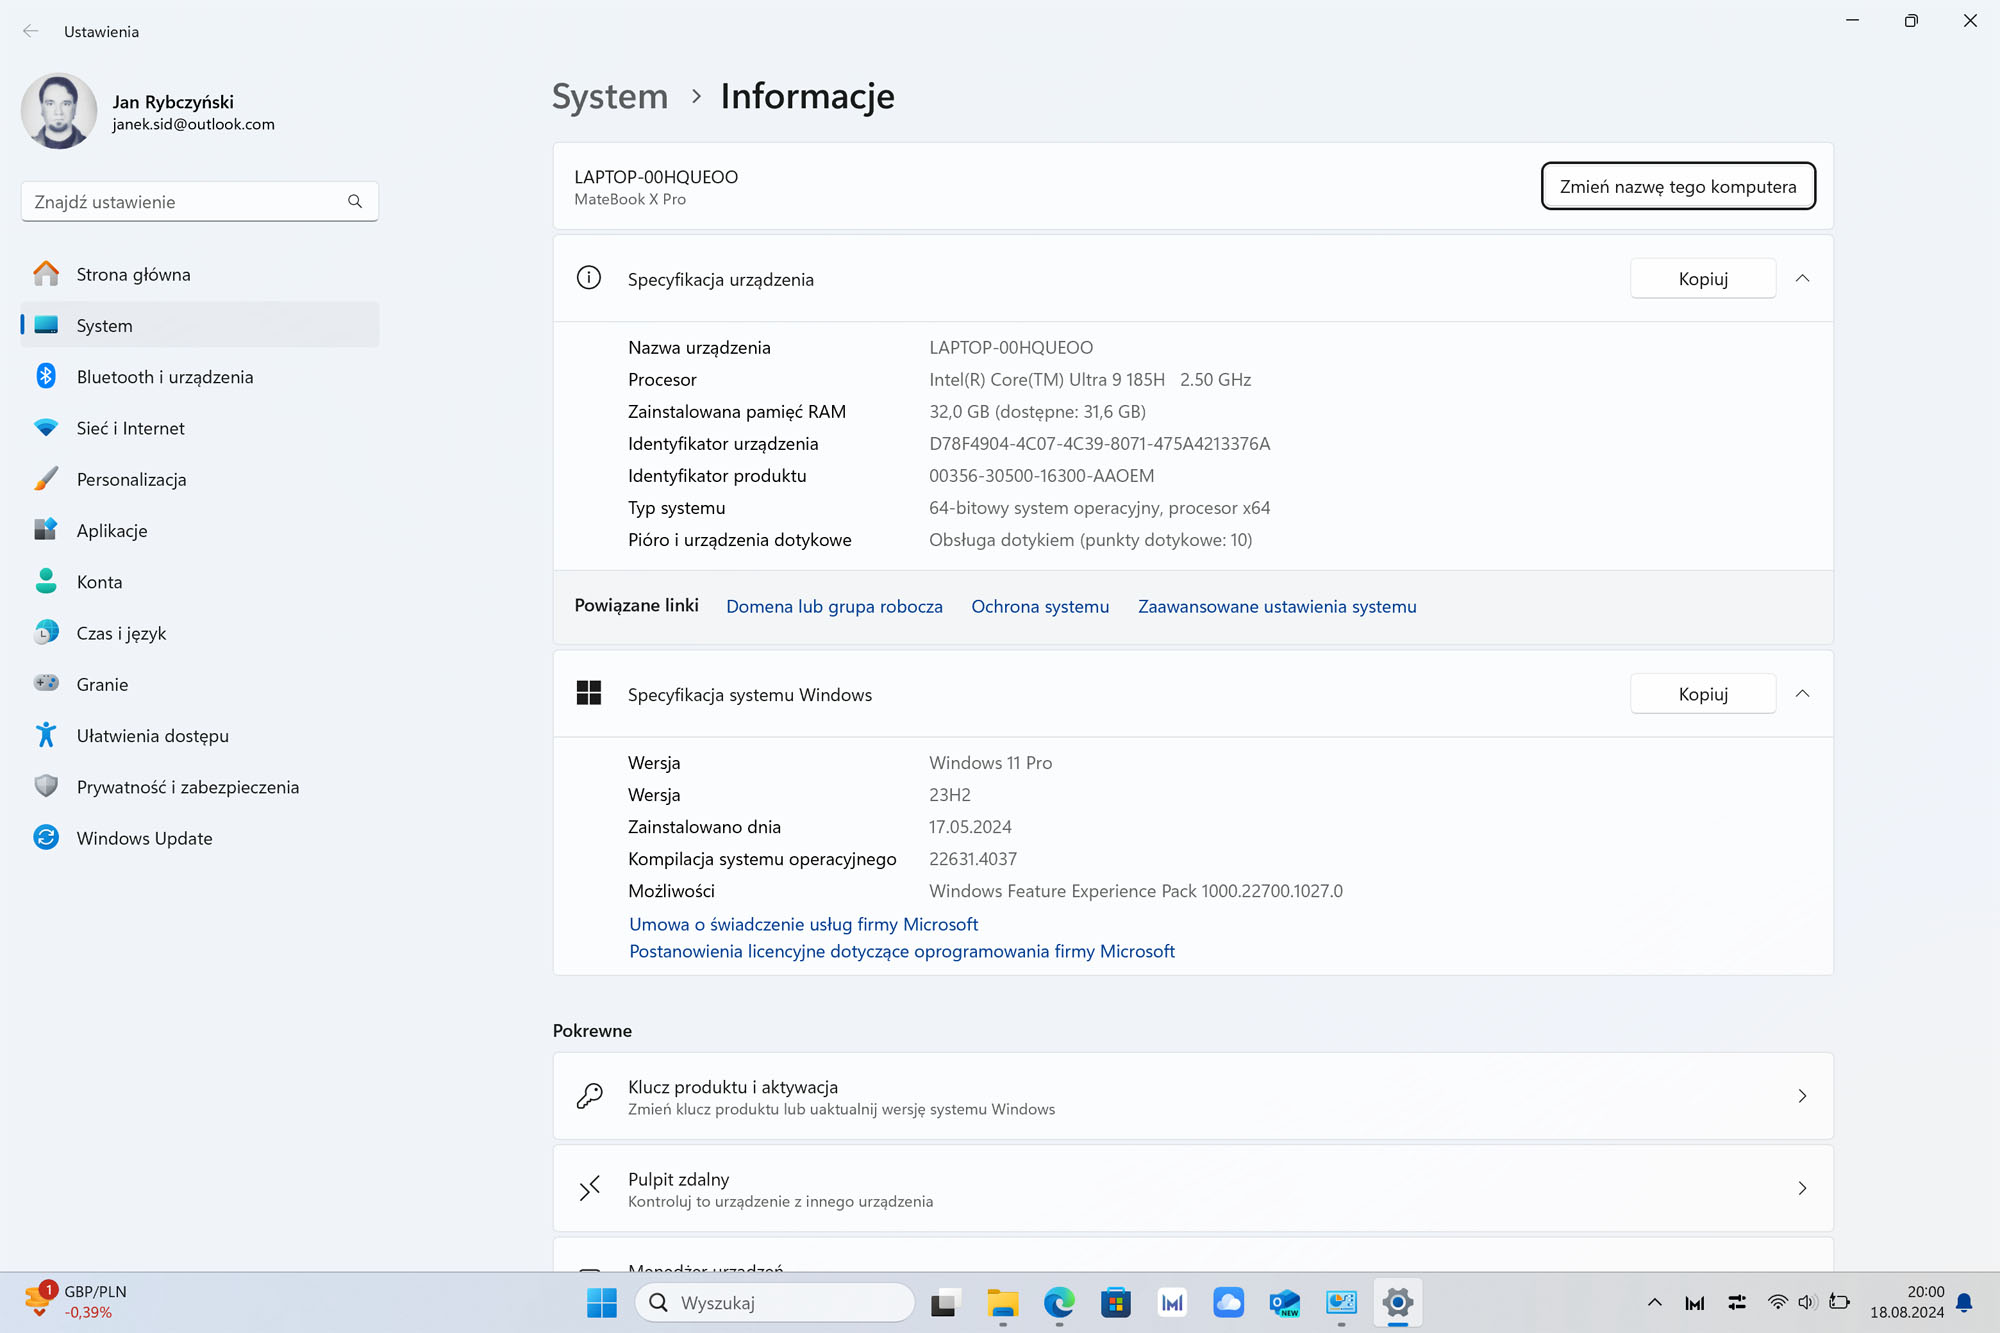2000x1333 pixels.
Task: Click the magnifier icon in settings search
Action: click(x=355, y=201)
